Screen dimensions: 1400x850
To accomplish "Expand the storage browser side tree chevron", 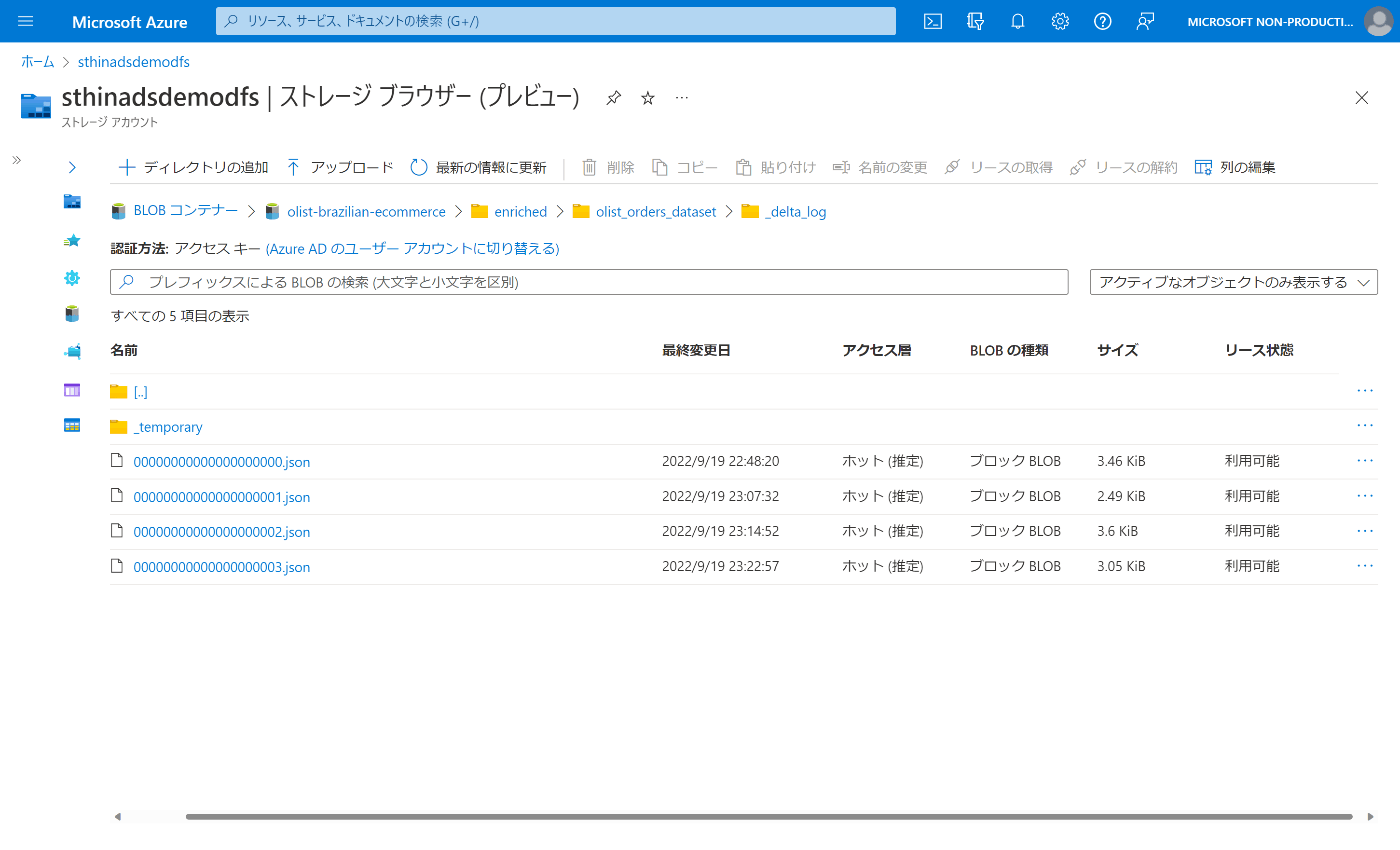I will coord(72,167).
